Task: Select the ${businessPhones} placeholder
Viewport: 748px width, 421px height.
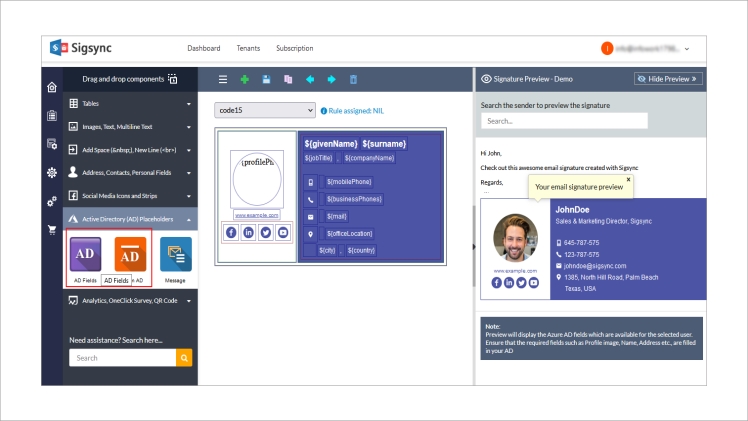Action: (x=354, y=199)
